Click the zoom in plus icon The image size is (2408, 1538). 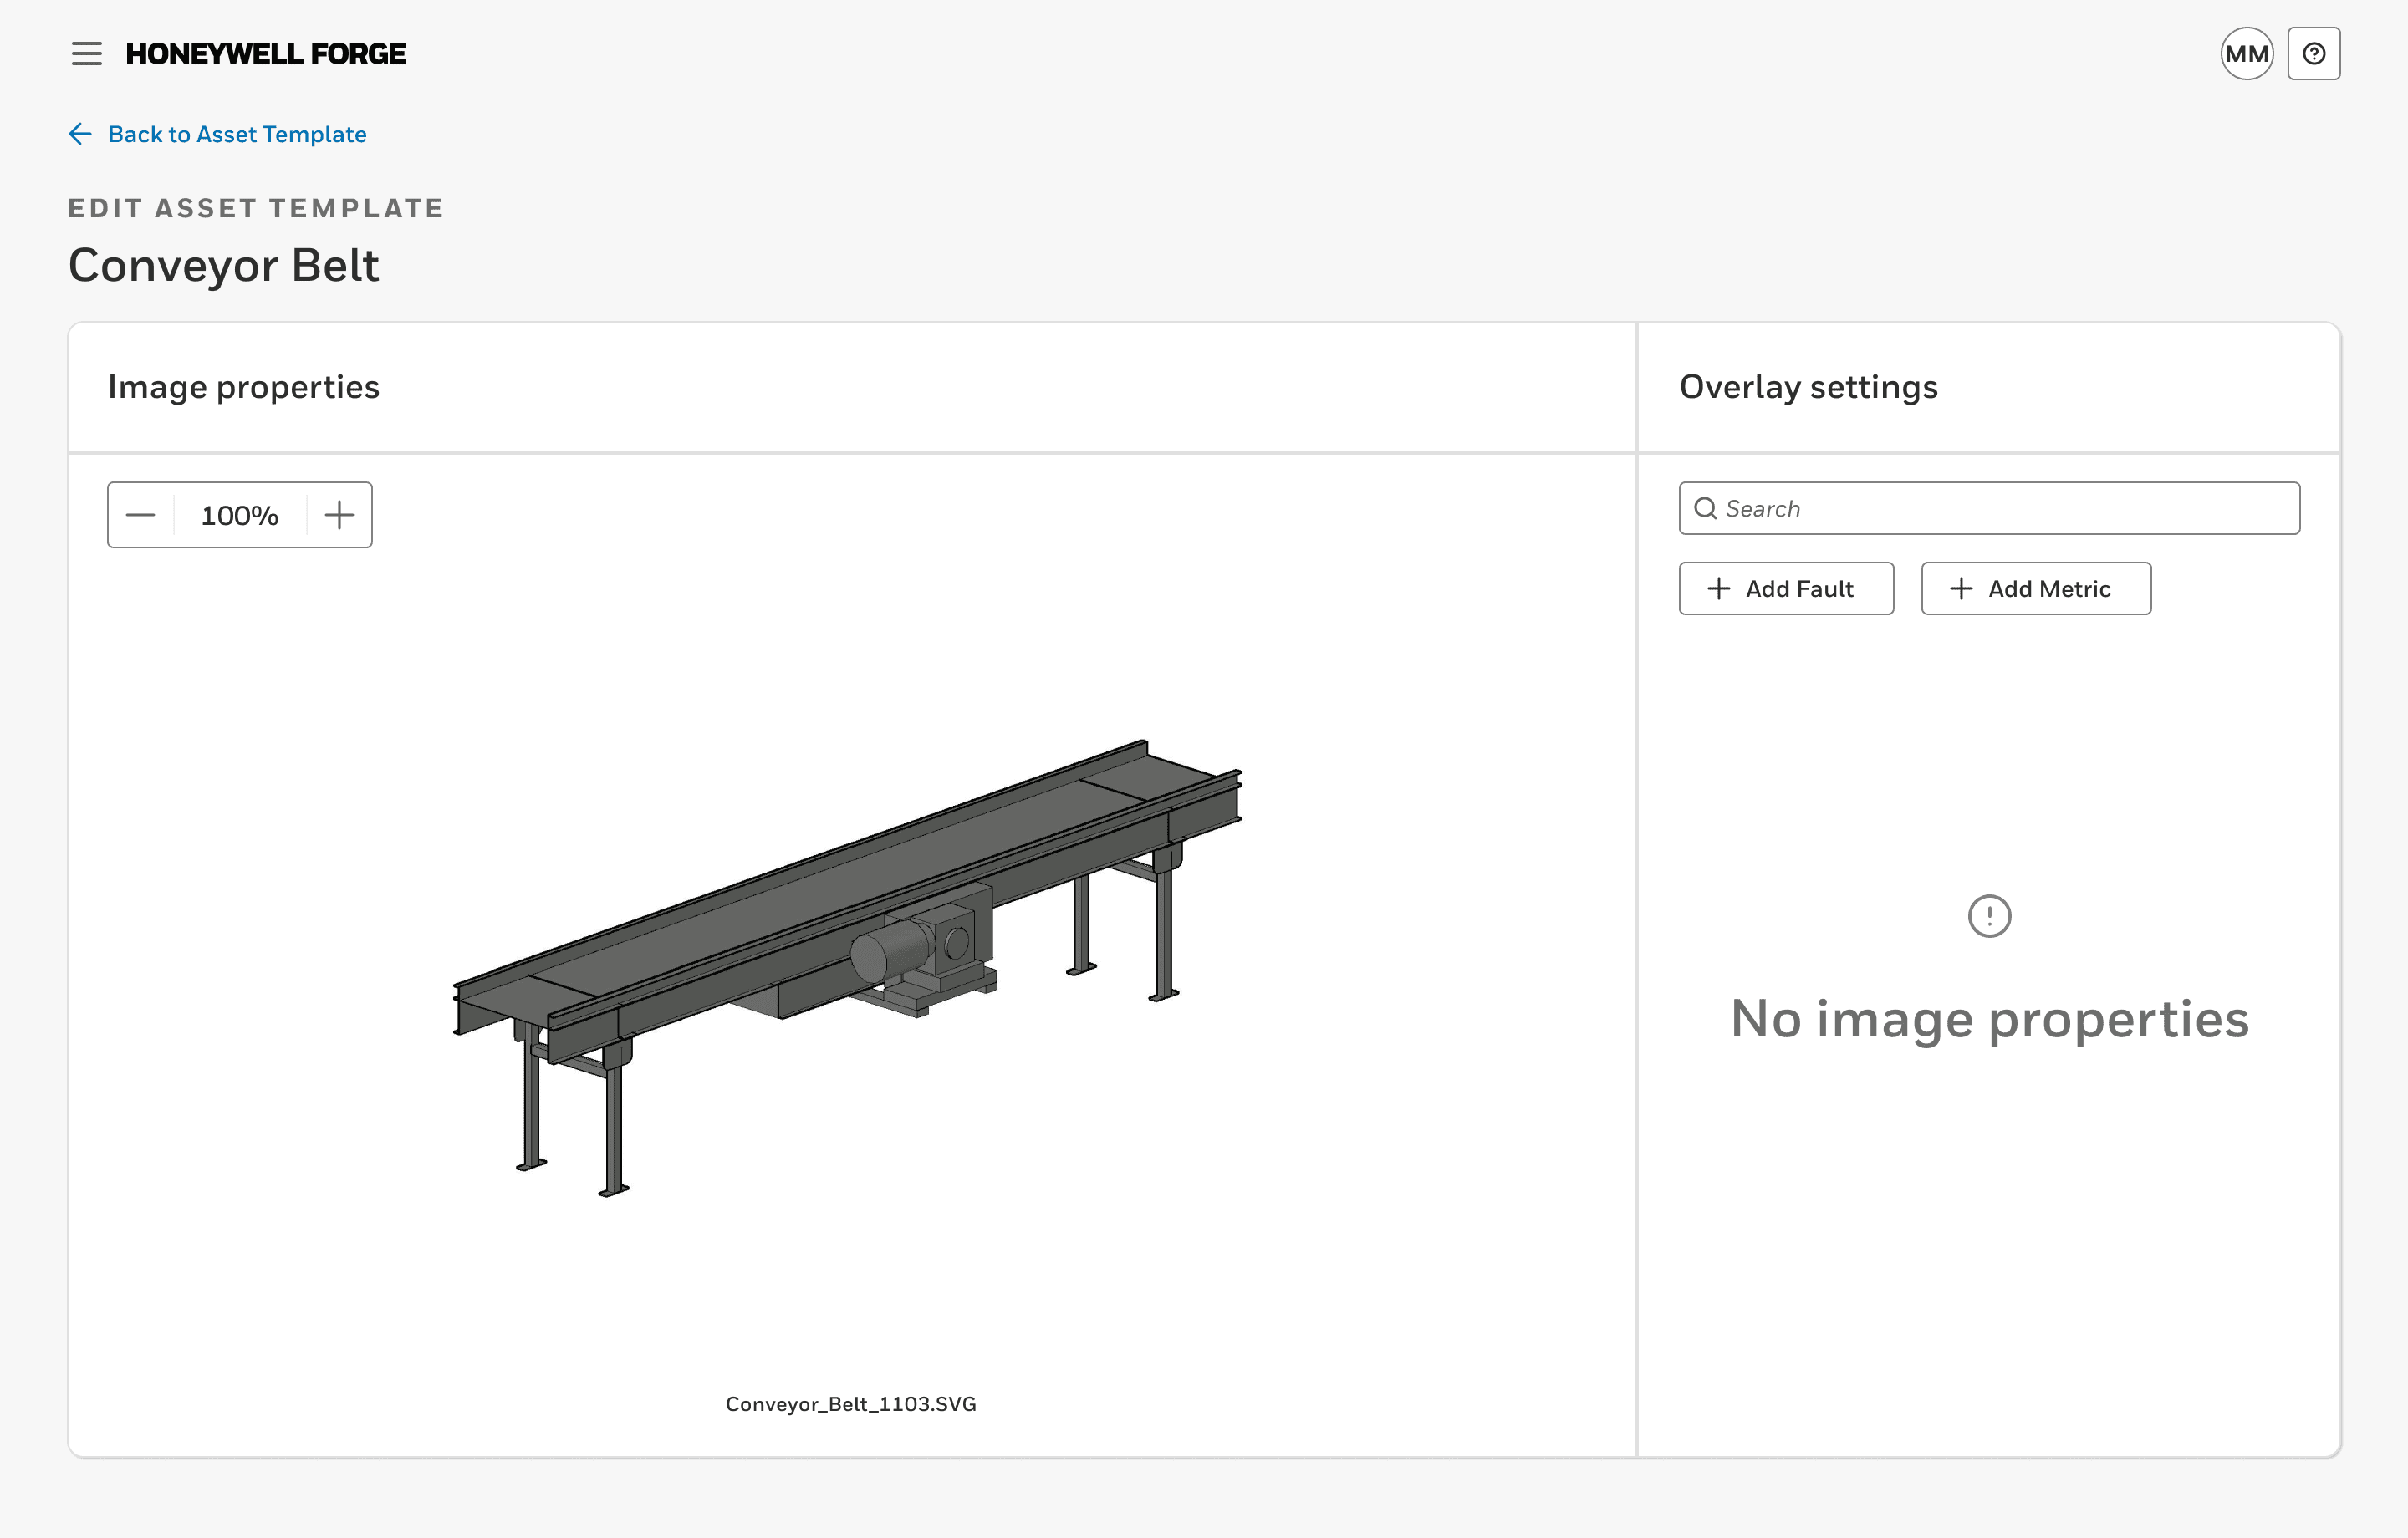click(x=339, y=514)
